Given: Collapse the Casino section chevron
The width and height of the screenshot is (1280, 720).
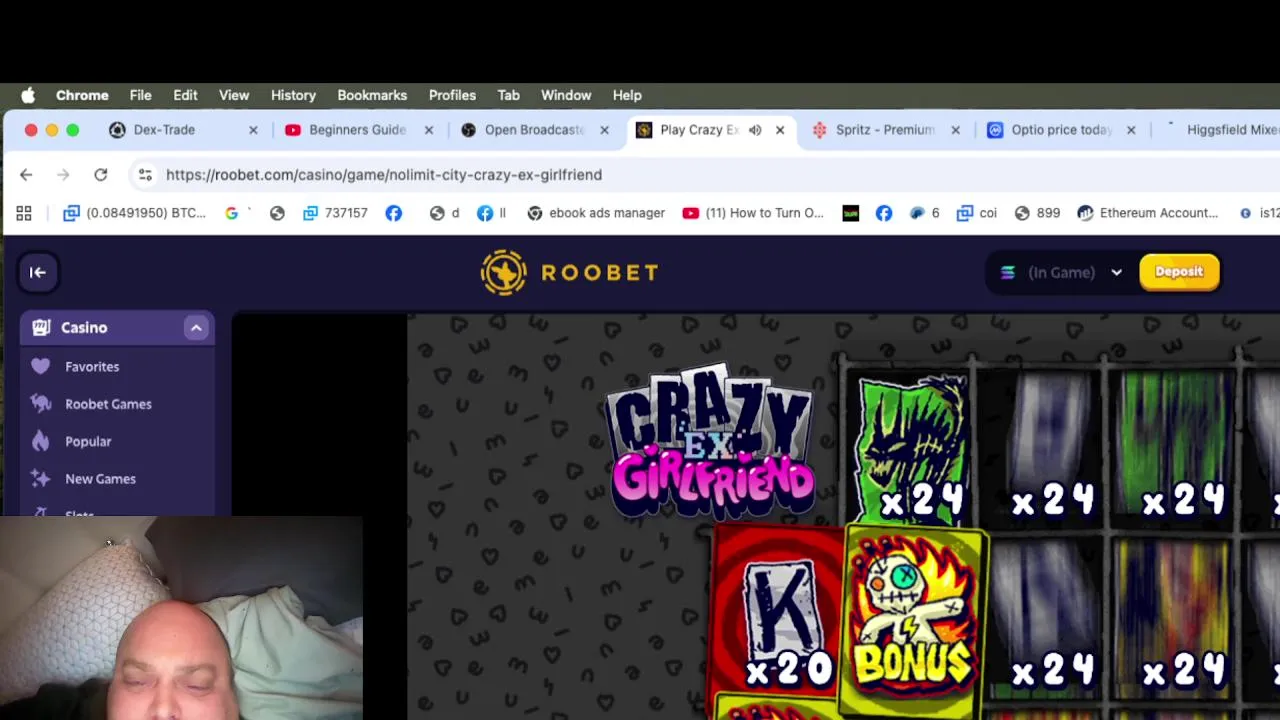Looking at the screenshot, I should (x=196, y=328).
